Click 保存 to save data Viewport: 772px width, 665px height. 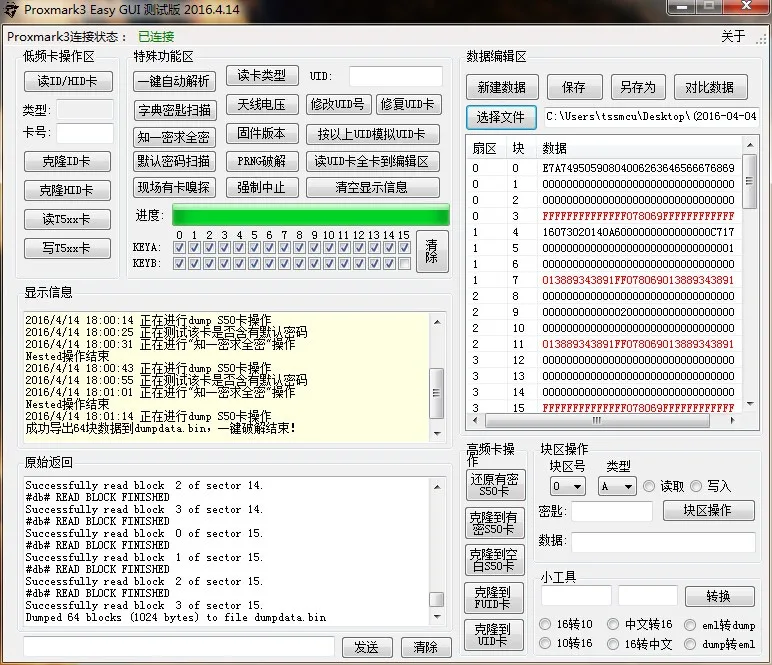click(x=575, y=87)
